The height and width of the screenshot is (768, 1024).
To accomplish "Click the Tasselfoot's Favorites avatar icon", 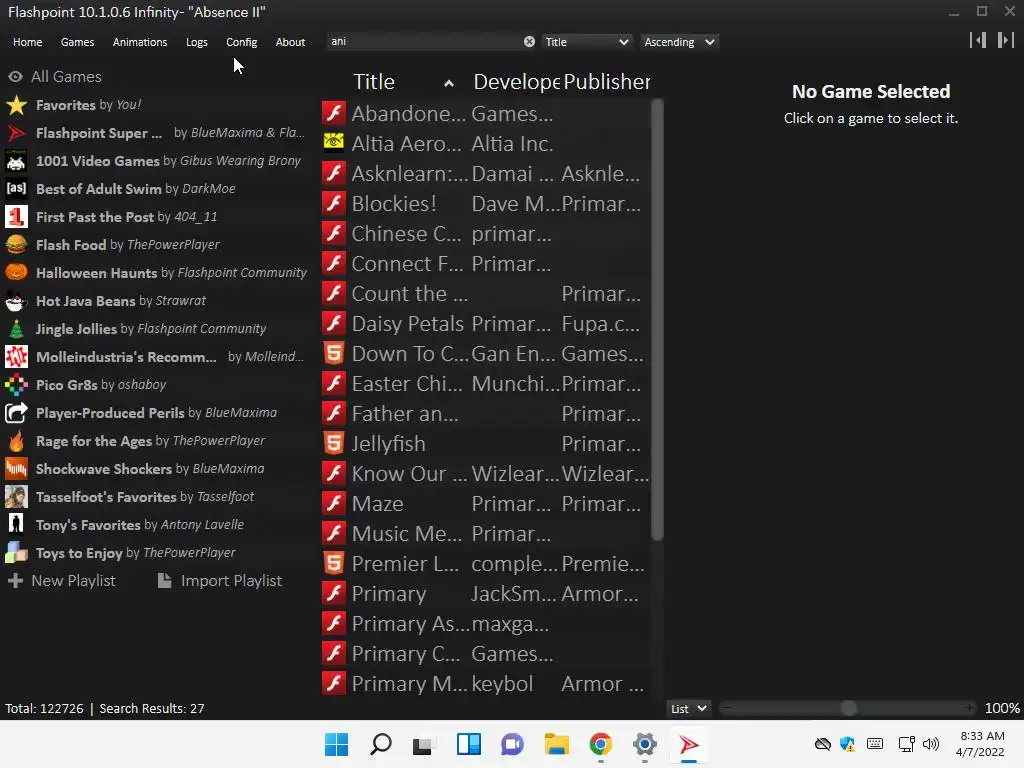I will pos(16,498).
